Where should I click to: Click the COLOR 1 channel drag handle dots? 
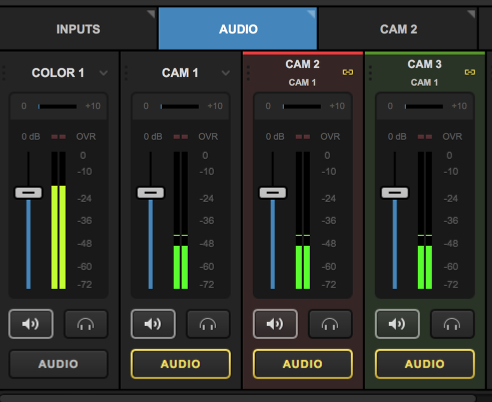point(4,73)
